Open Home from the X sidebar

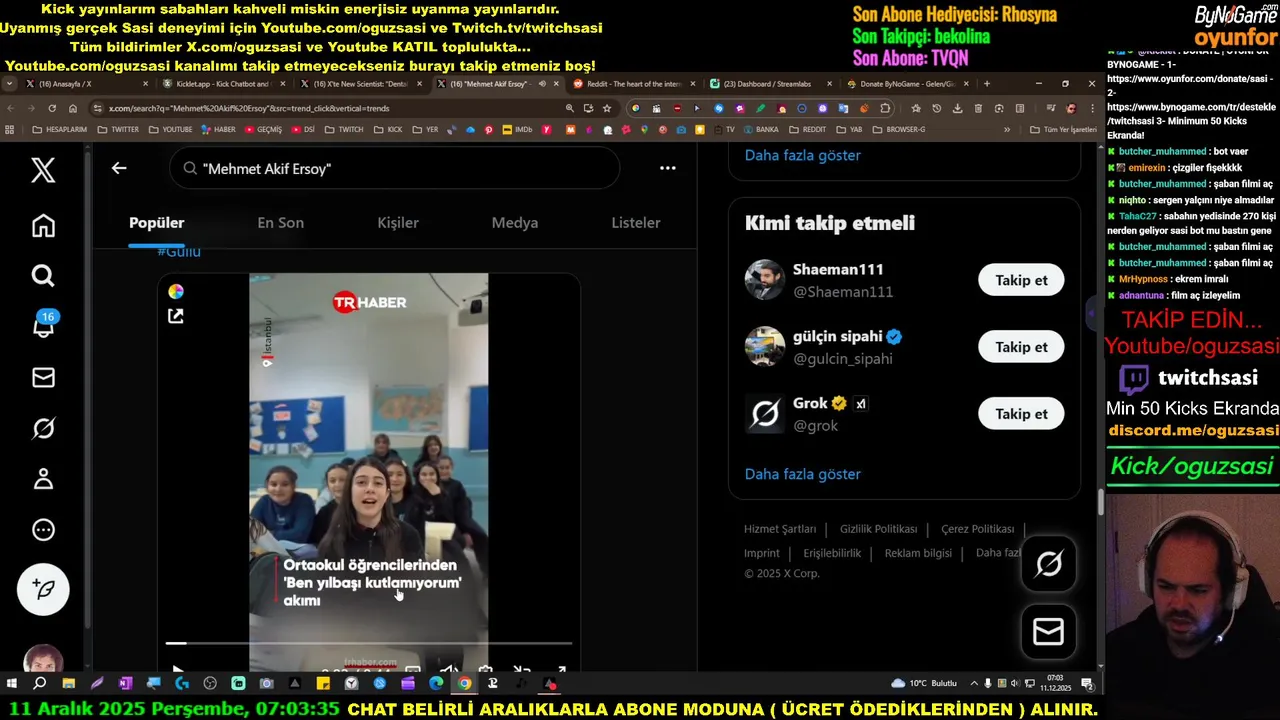[x=43, y=226]
